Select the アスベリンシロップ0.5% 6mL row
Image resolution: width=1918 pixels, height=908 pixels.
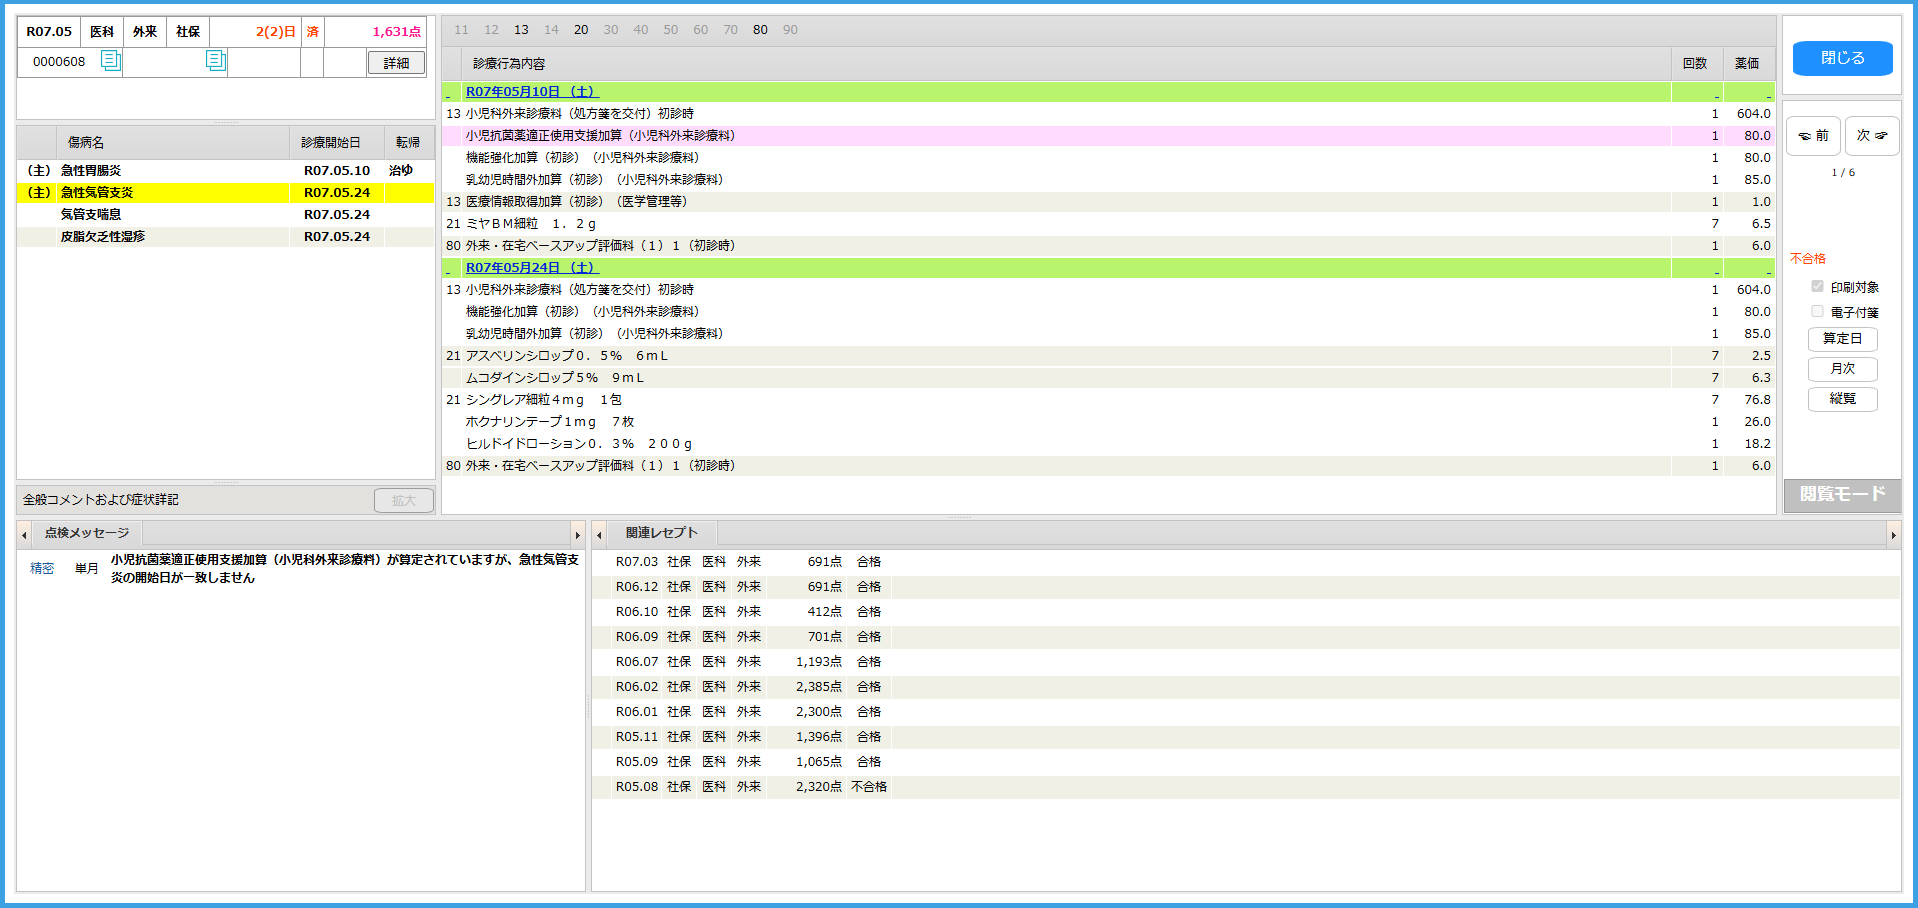[1108, 356]
